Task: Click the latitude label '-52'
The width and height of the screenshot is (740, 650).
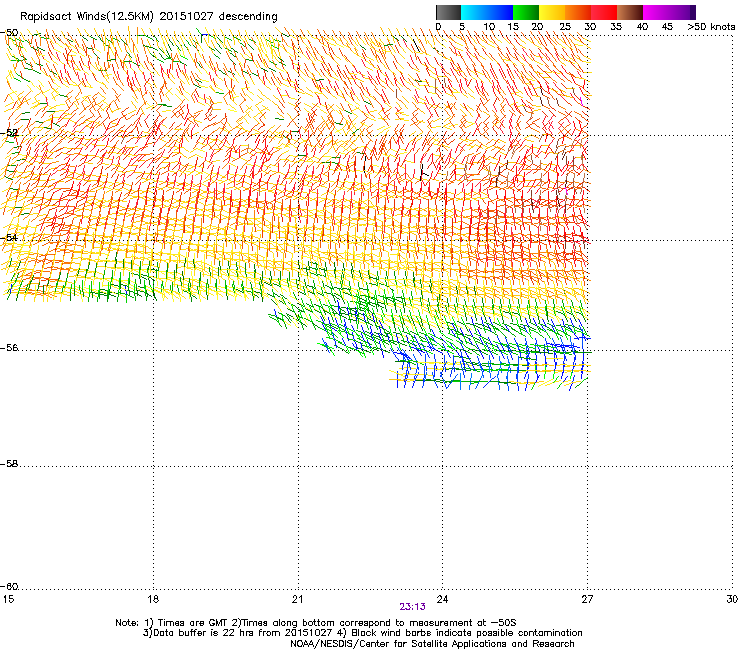Action: point(9,133)
